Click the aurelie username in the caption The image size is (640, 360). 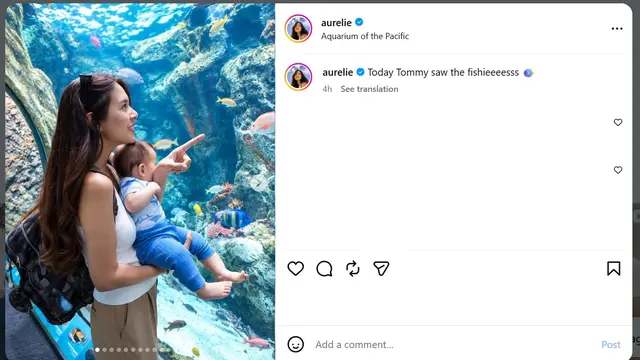coord(338,72)
